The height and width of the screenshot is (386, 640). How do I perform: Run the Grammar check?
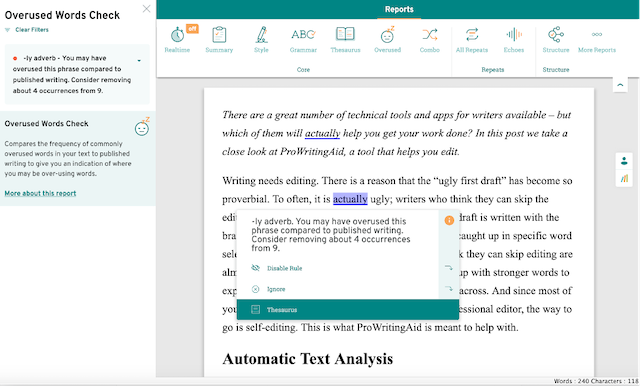point(303,40)
